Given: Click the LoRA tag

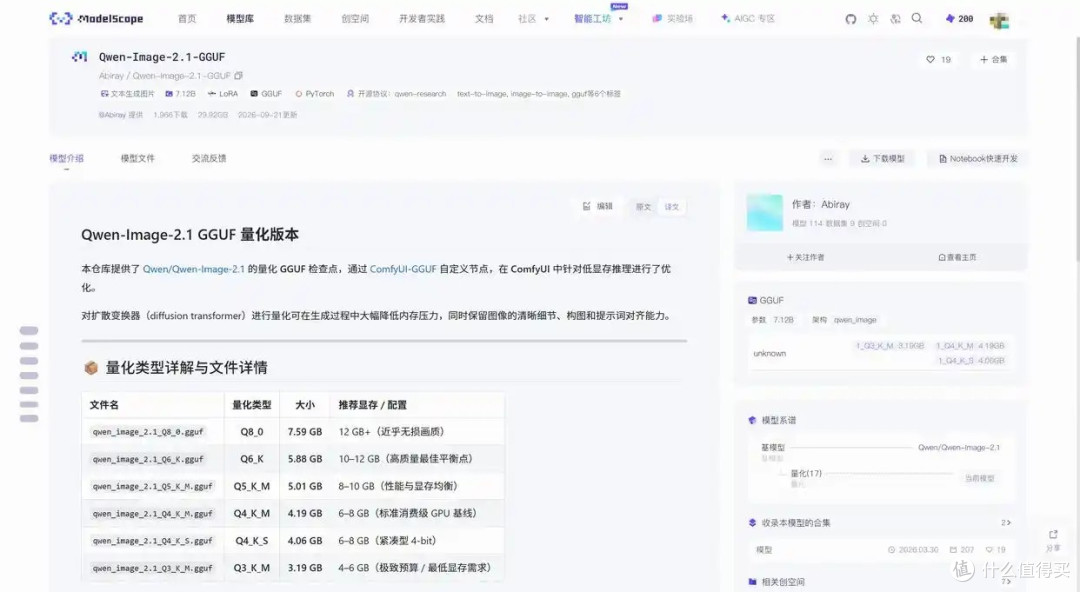Looking at the screenshot, I should point(222,94).
